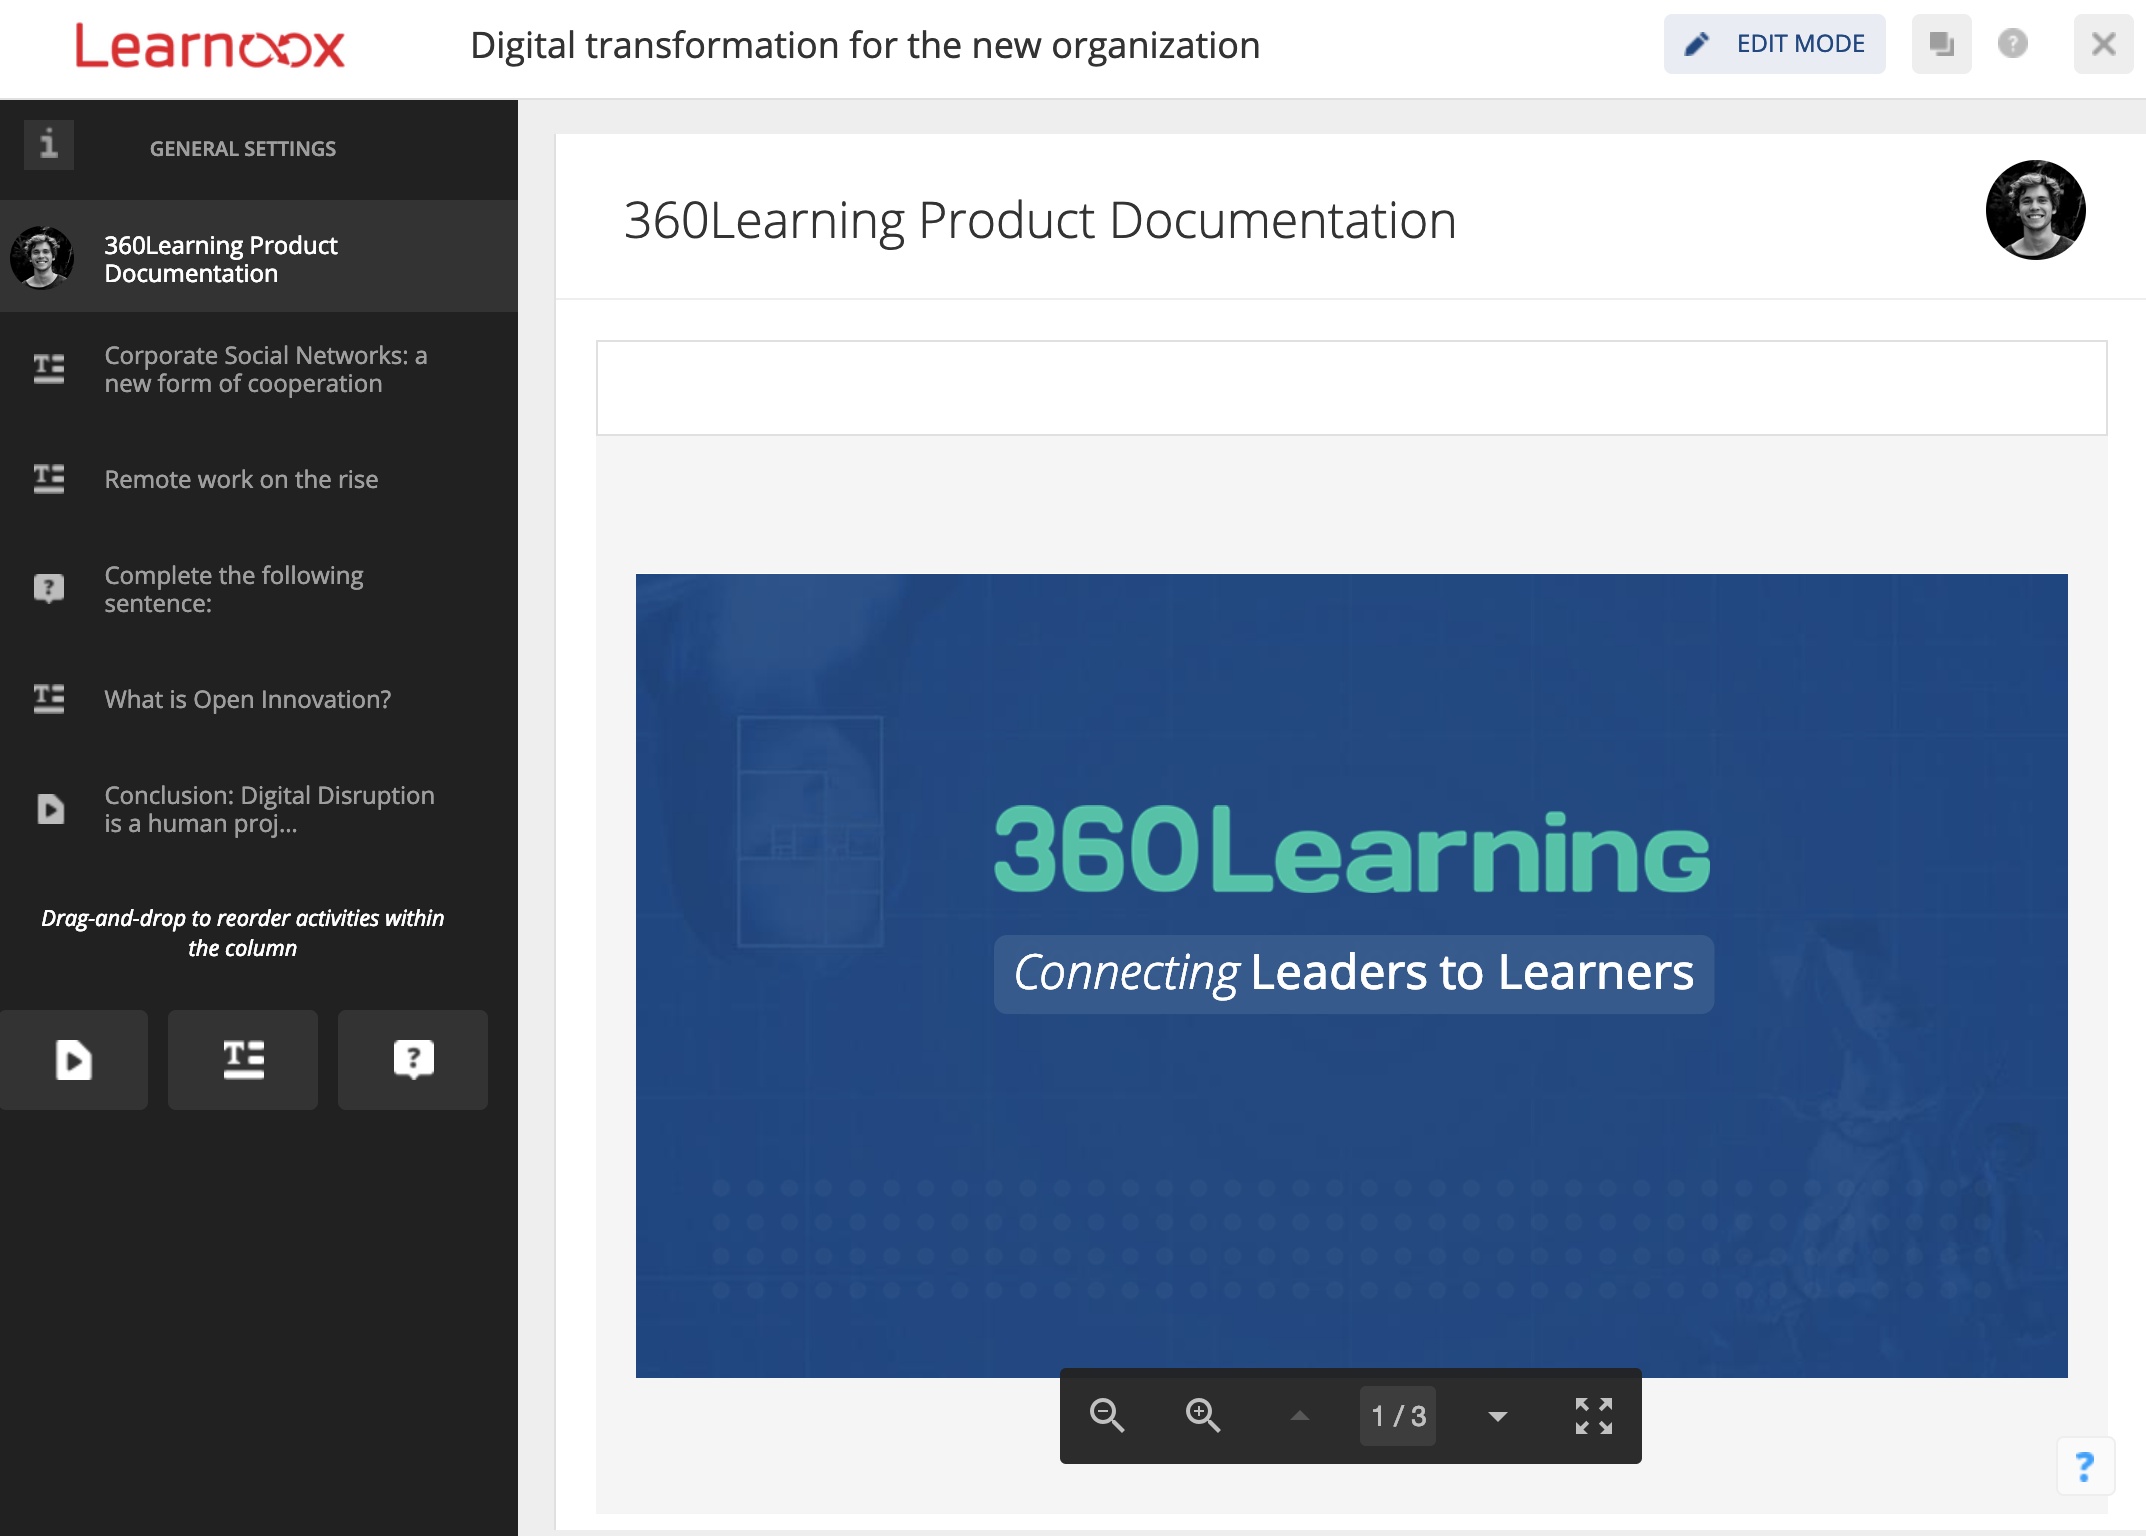
Task: Click the empty description text box
Action: coord(1351,388)
